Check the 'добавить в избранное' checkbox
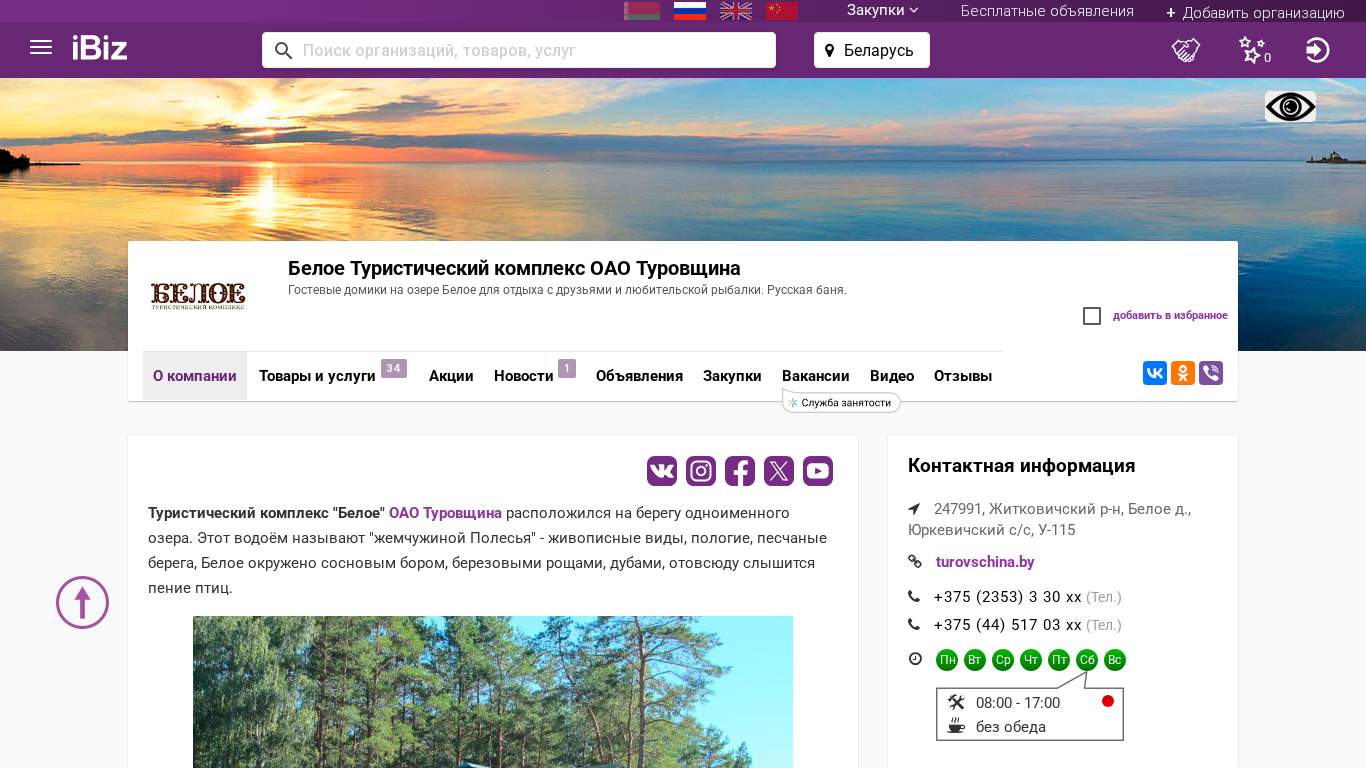Screen dimensions: 1366x768 [x=1092, y=316]
